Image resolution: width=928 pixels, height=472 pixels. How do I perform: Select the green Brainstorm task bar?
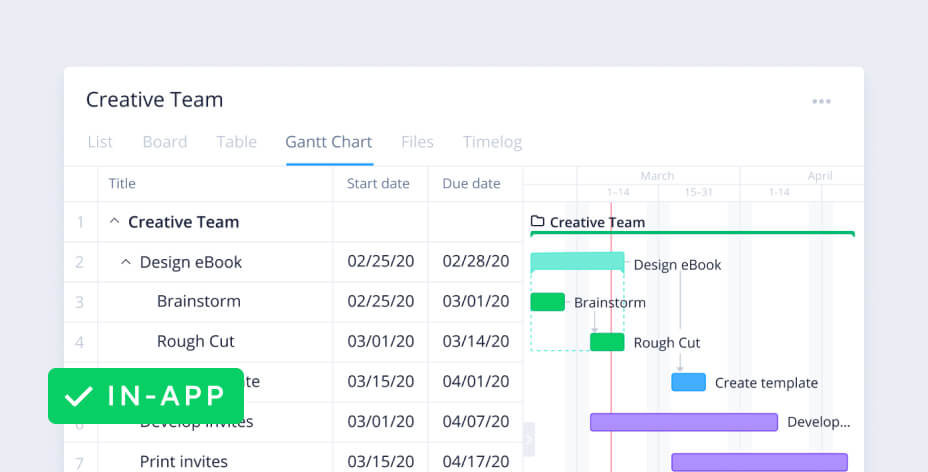547,302
